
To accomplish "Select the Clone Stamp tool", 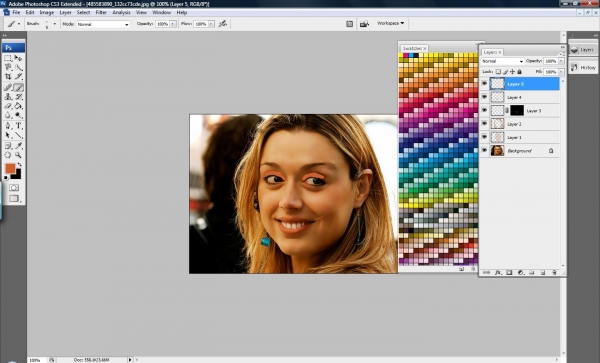I will point(8,97).
